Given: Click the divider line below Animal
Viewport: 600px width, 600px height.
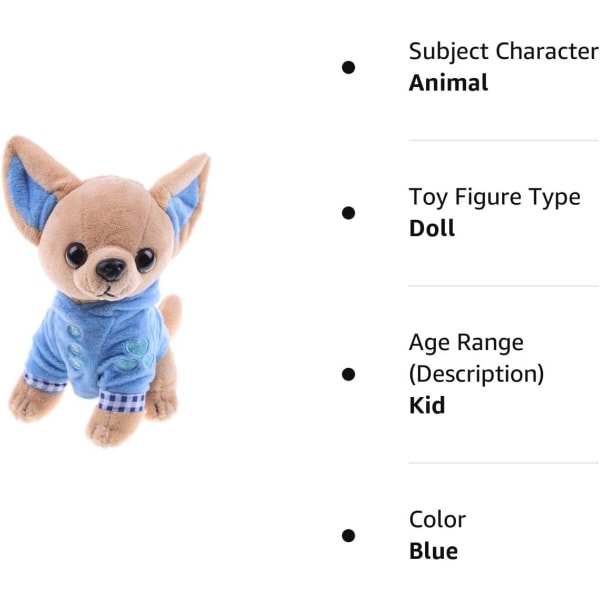Looking at the screenshot, I should (504, 140).
